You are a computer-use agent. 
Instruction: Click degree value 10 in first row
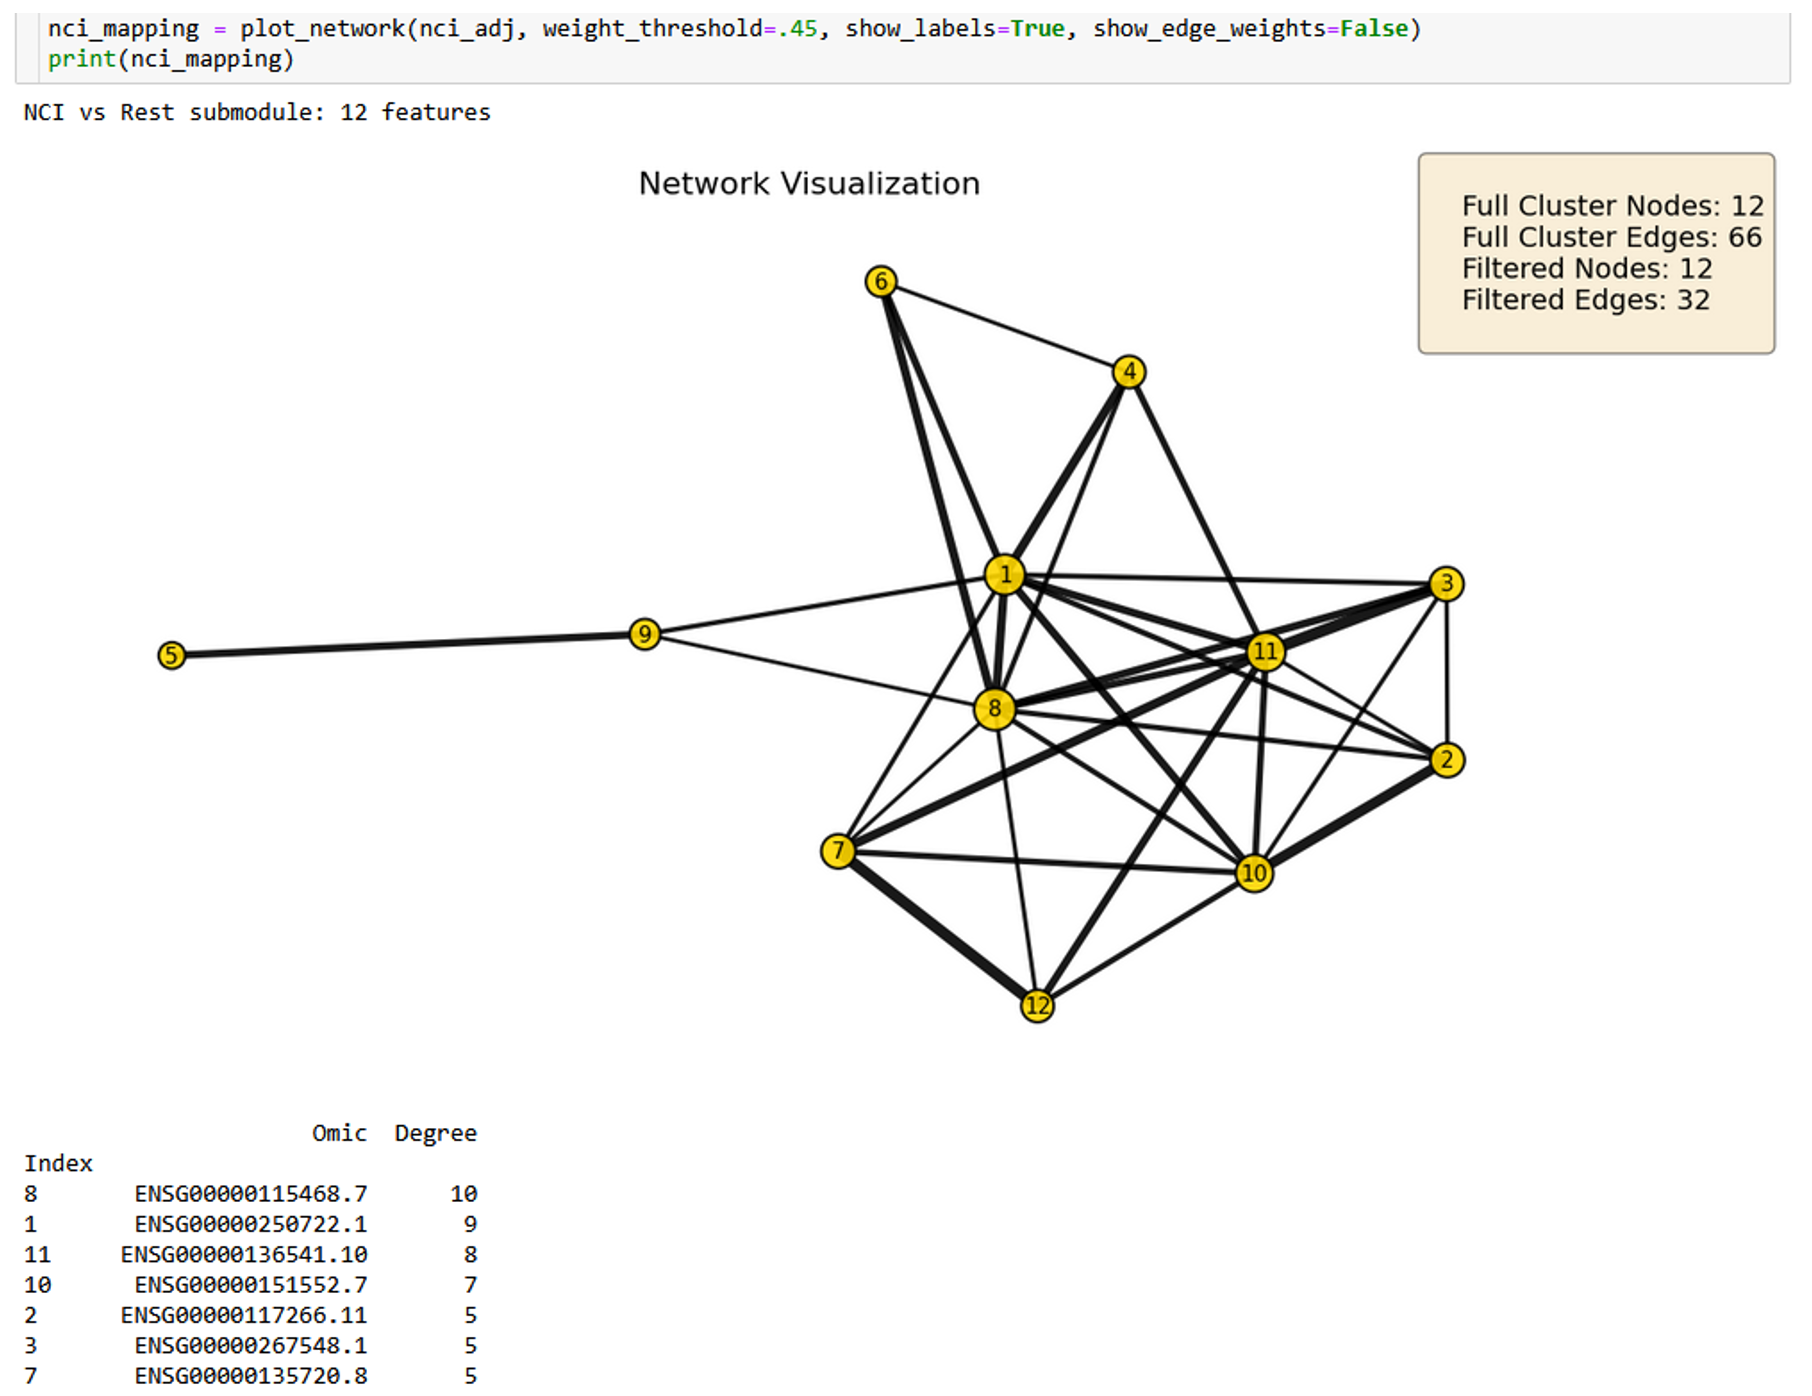[x=464, y=1194]
